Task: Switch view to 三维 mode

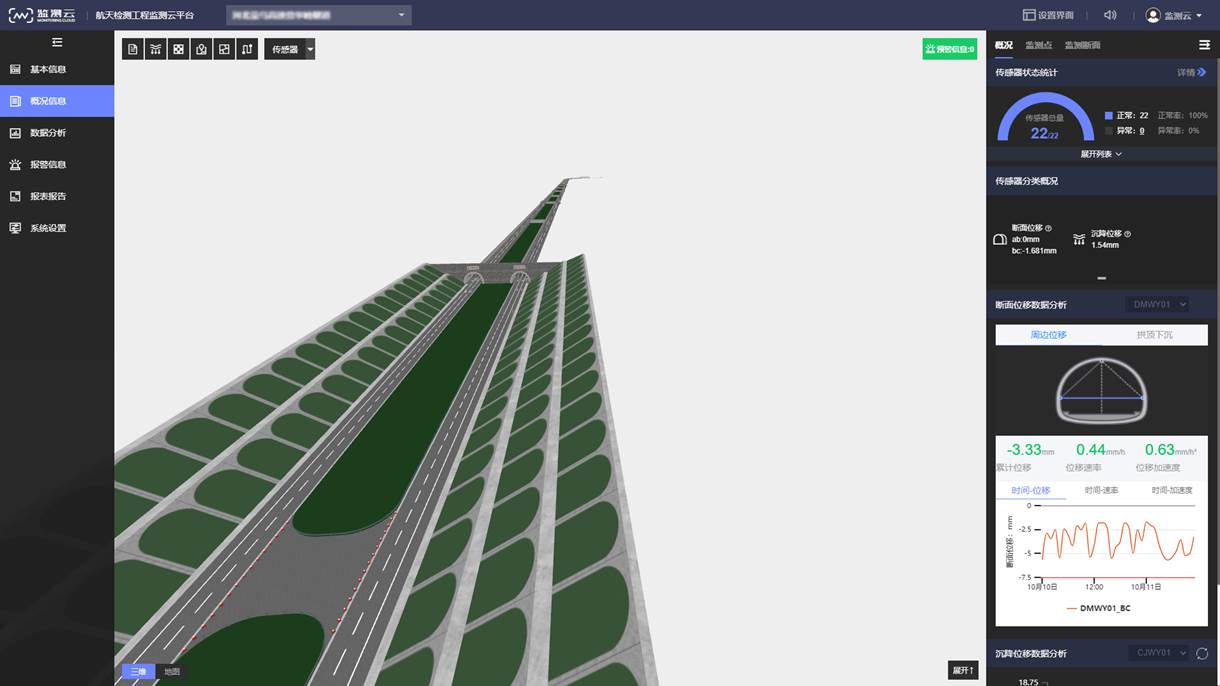Action: tap(138, 671)
